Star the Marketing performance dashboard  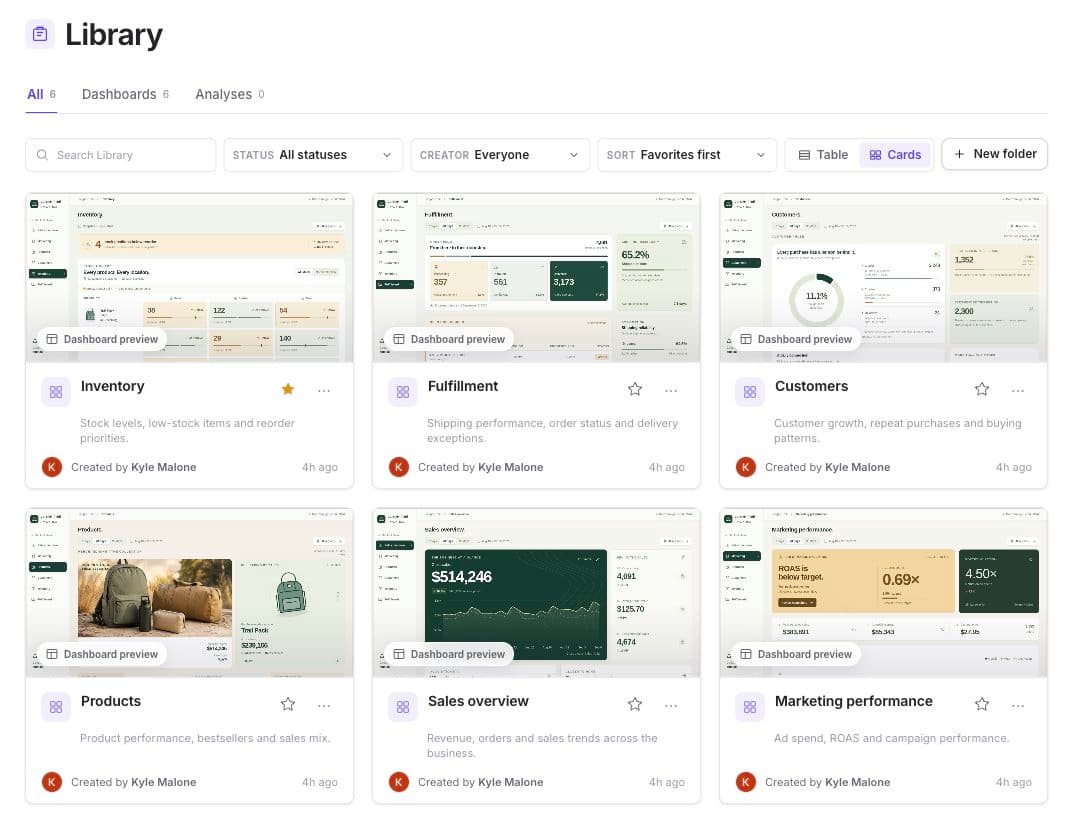coord(982,704)
